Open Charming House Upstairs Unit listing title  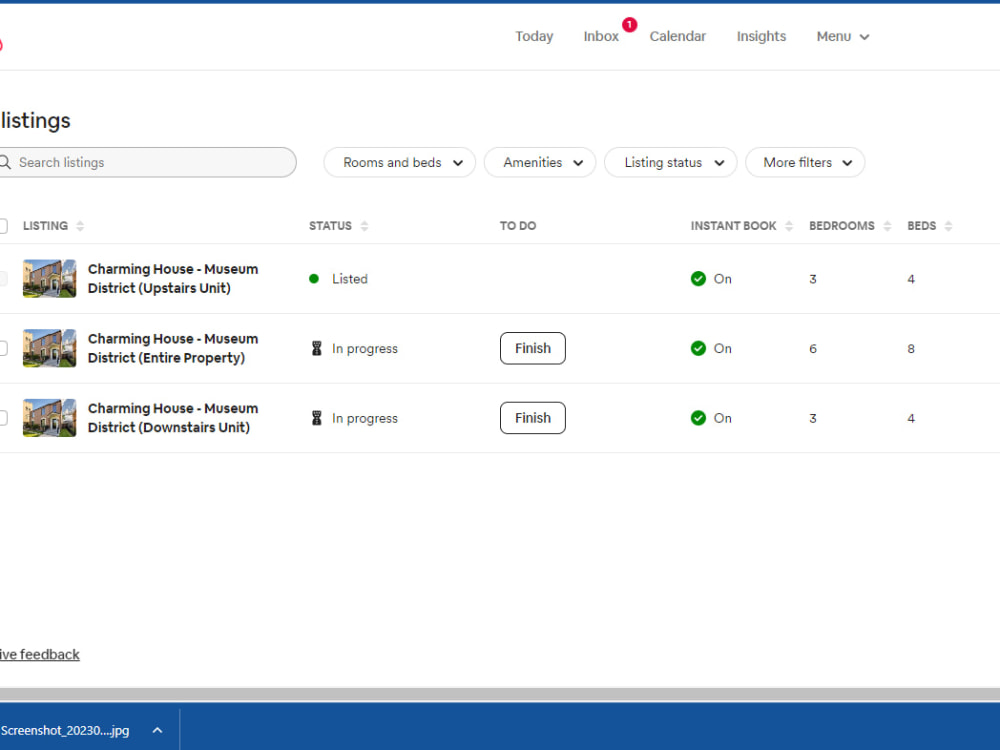173,279
